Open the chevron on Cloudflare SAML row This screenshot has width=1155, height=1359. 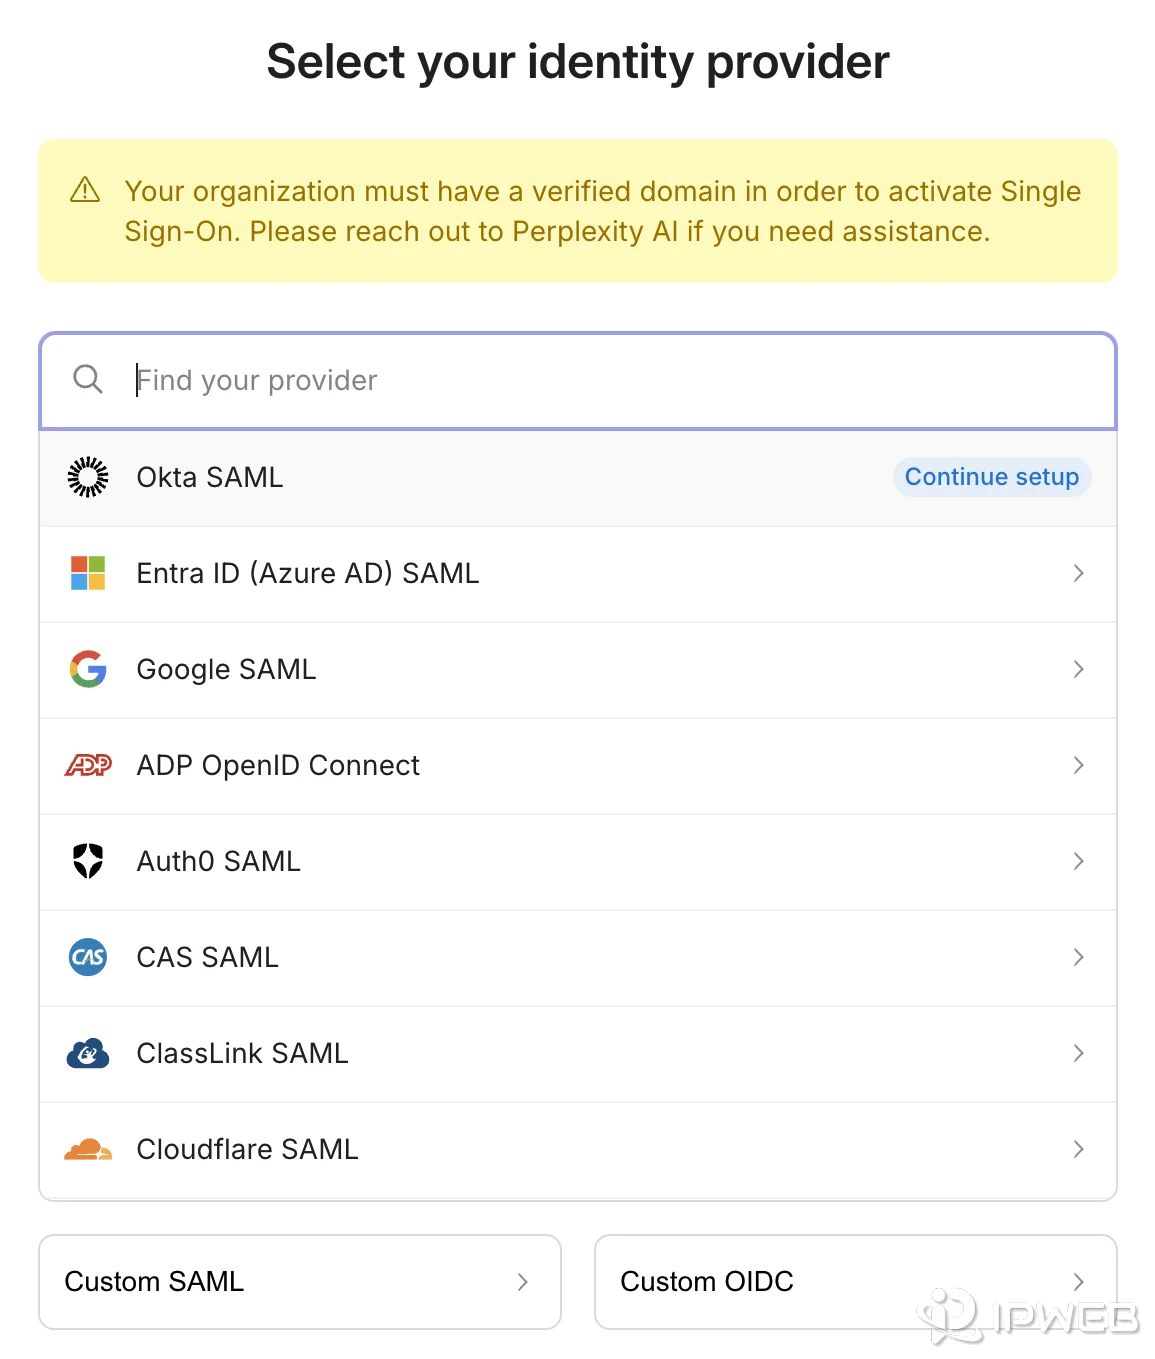pos(1078,1149)
